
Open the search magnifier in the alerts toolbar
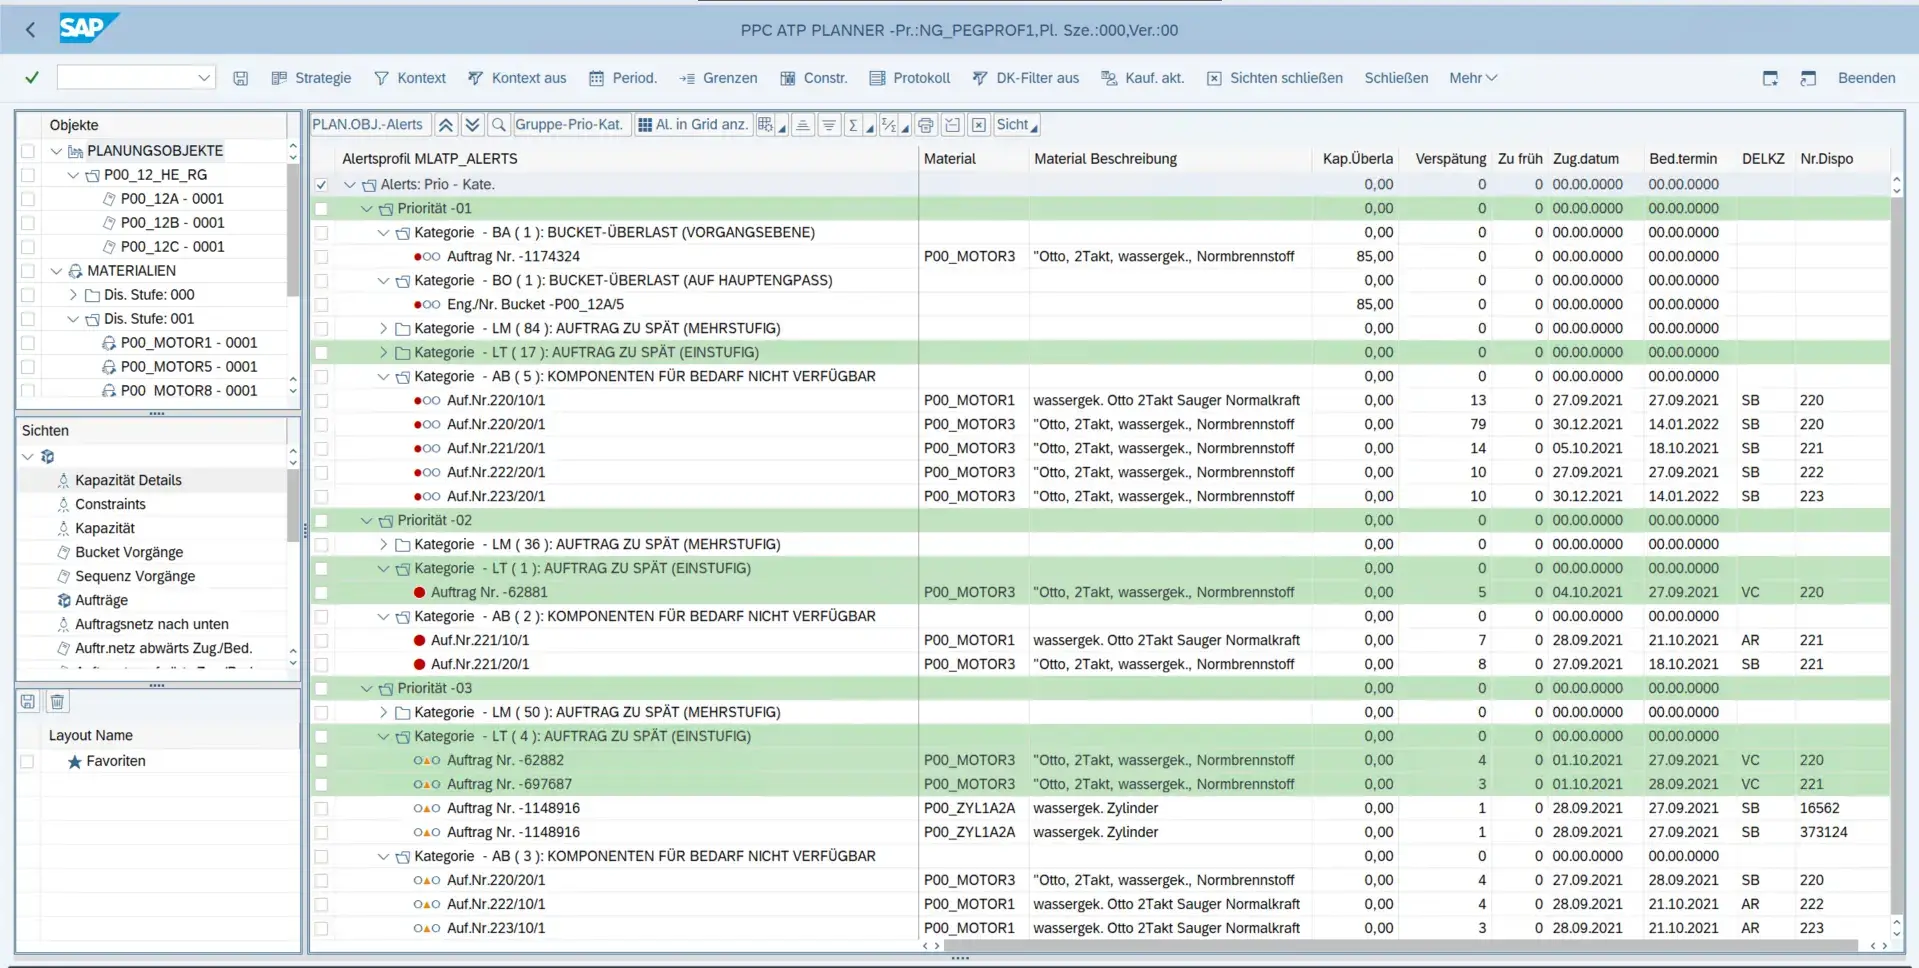coord(498,125)
